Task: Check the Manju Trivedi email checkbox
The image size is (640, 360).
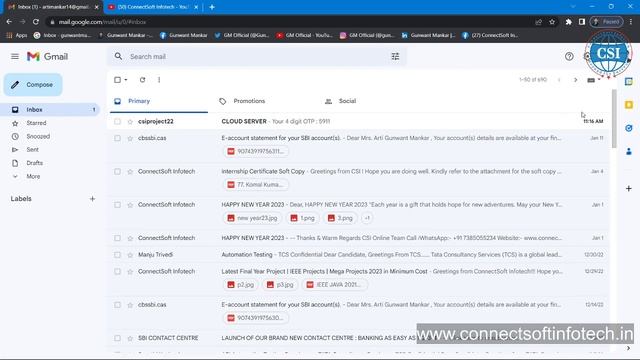Action: [118, 255]
